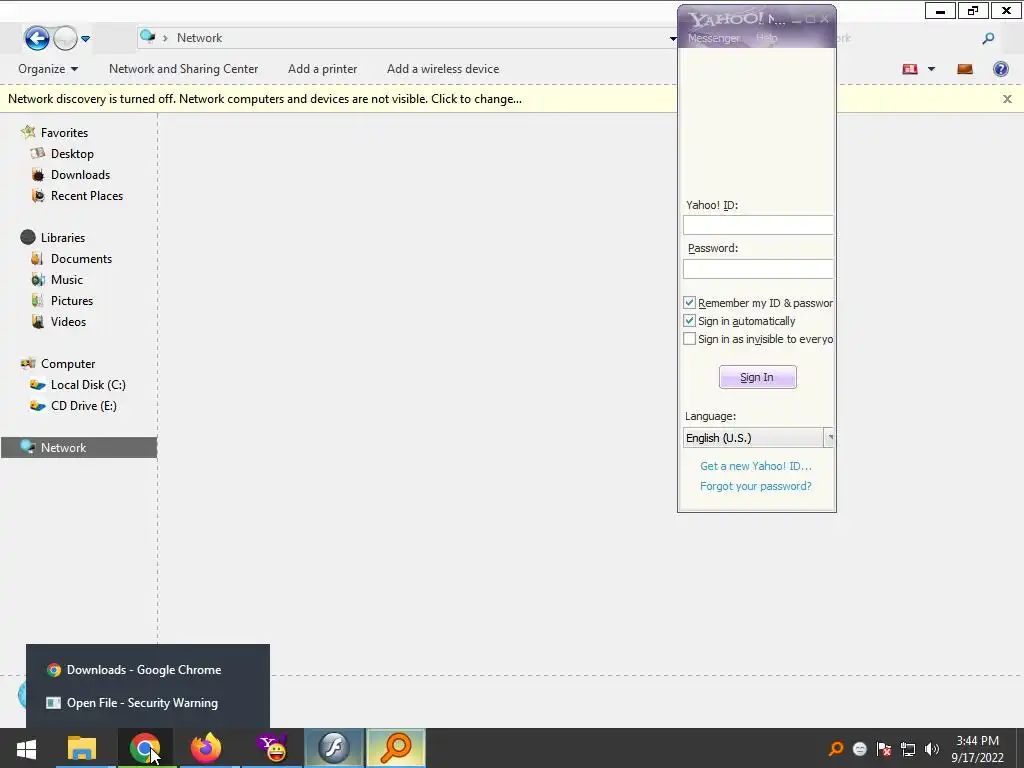Open the Help menu in Yahoo! Messenger
This screenshot has height=768, width=1024.
coord(767,38)
